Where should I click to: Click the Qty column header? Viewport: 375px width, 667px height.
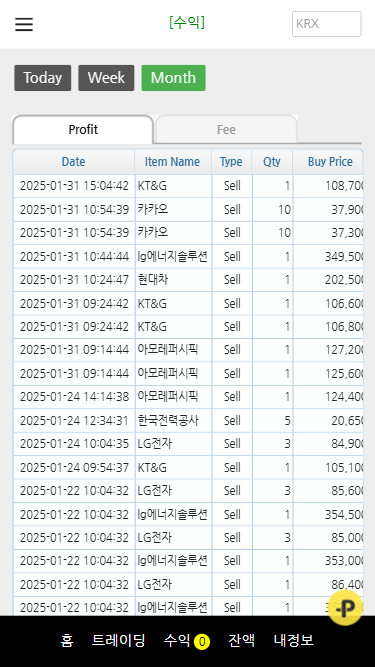[272, 162]
